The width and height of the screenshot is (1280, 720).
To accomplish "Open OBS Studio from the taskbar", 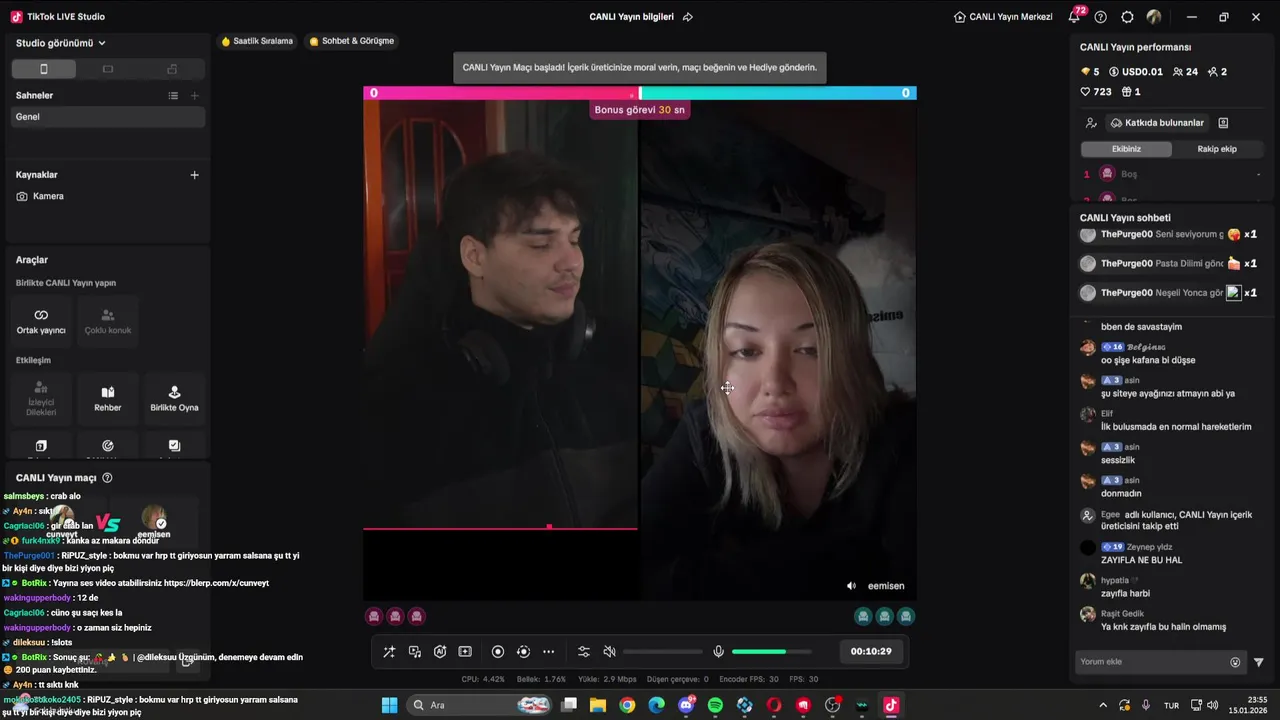I will pyautogui.click(x=833, y=705).
